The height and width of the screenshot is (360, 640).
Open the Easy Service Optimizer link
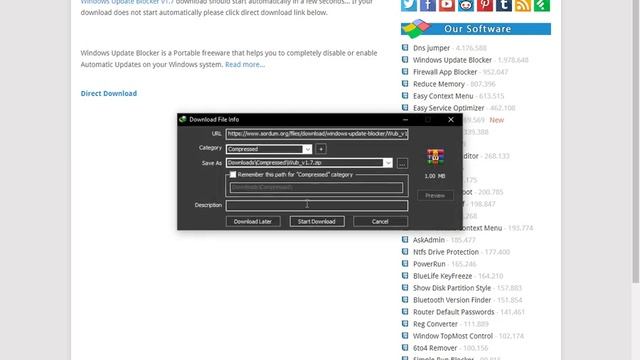click(x=449, y=108)
